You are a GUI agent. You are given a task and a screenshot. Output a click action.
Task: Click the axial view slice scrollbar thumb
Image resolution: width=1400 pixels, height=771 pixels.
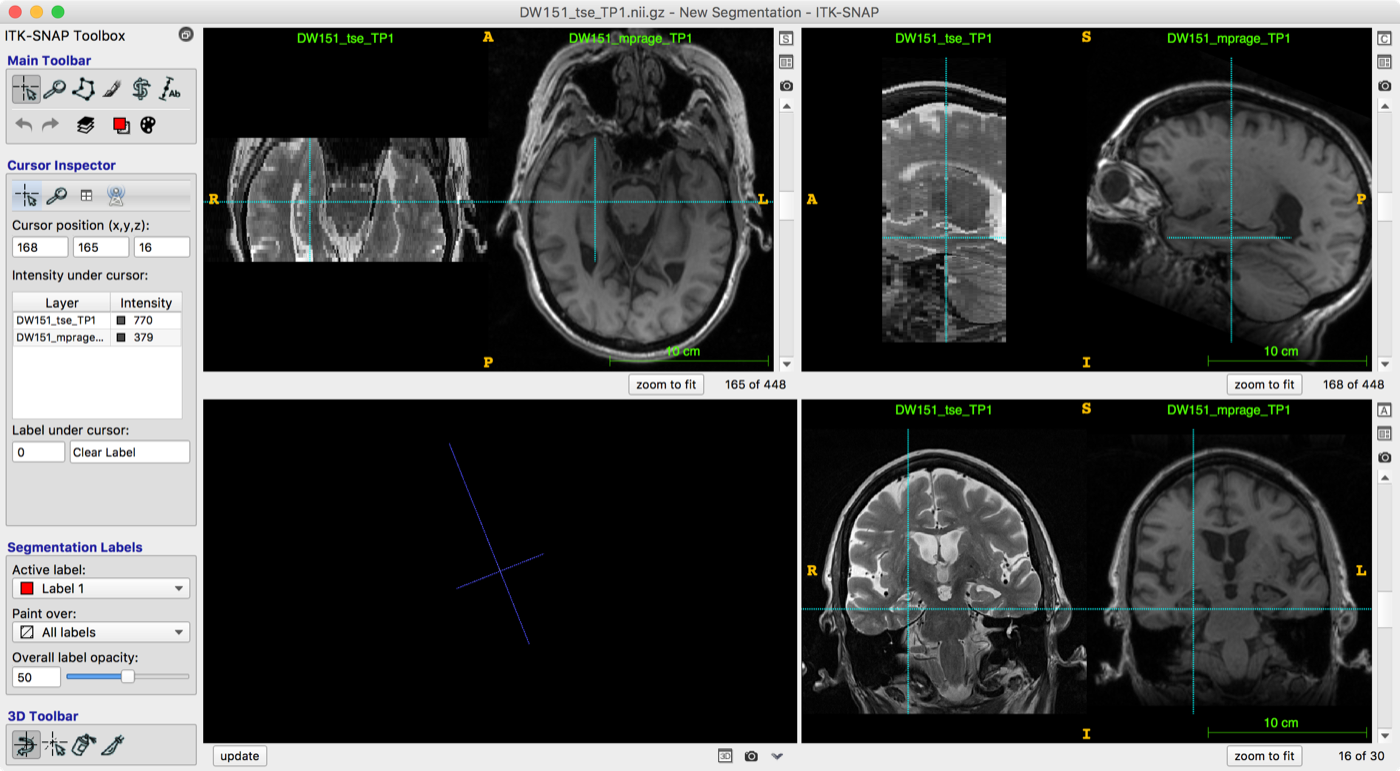[x=786, y=205]
